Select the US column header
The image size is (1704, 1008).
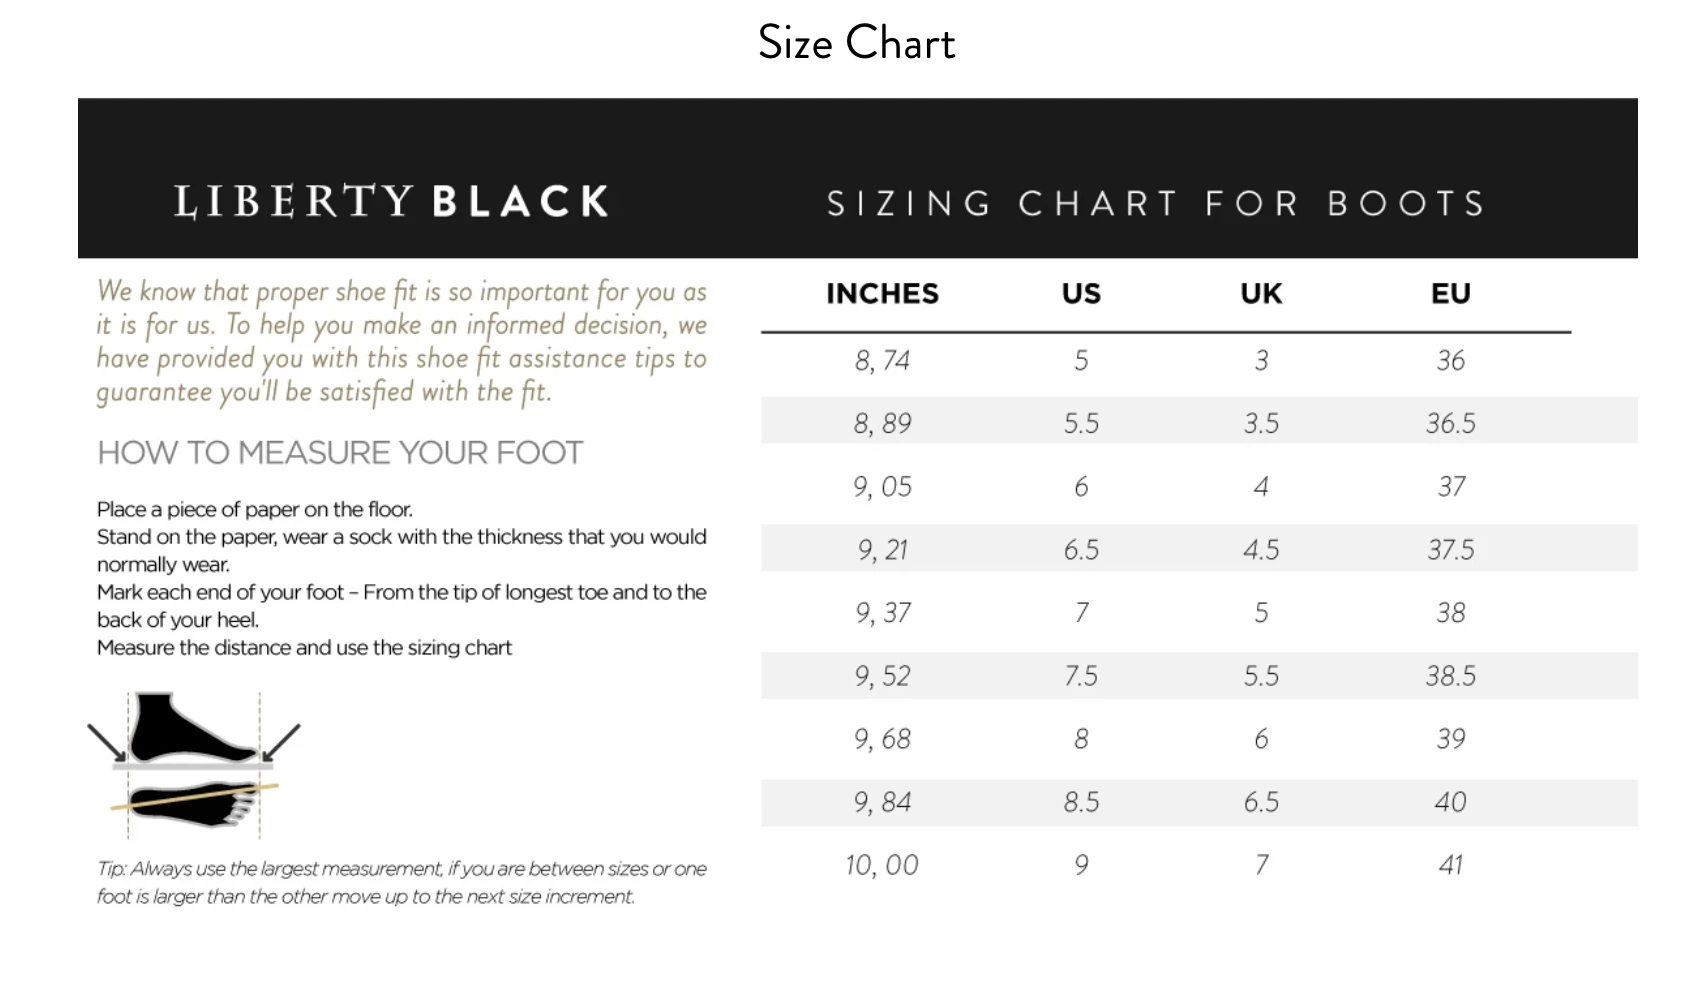(1081, 294)
